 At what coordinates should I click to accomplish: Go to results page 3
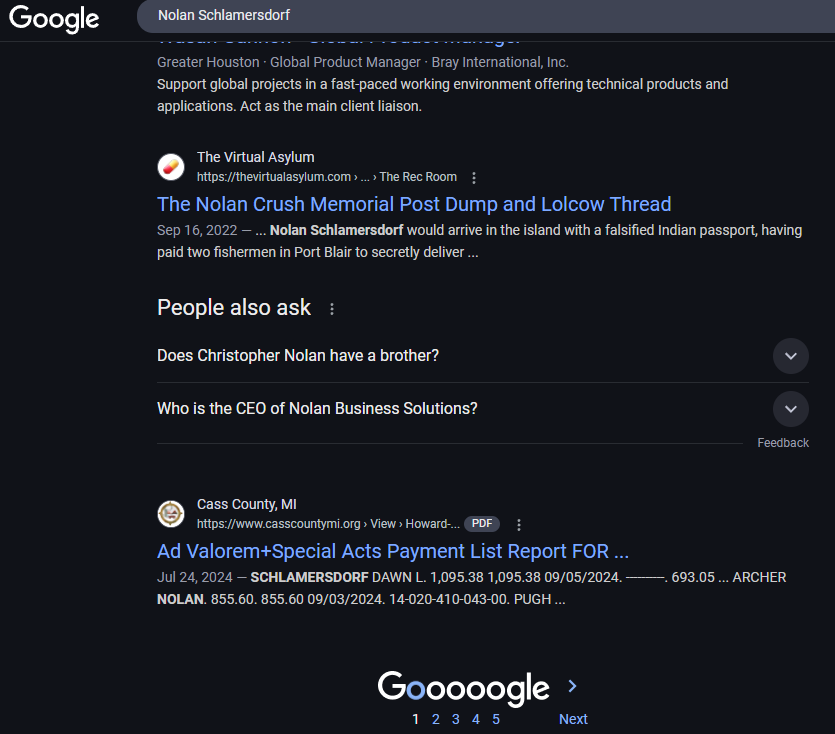pos(455,720)
